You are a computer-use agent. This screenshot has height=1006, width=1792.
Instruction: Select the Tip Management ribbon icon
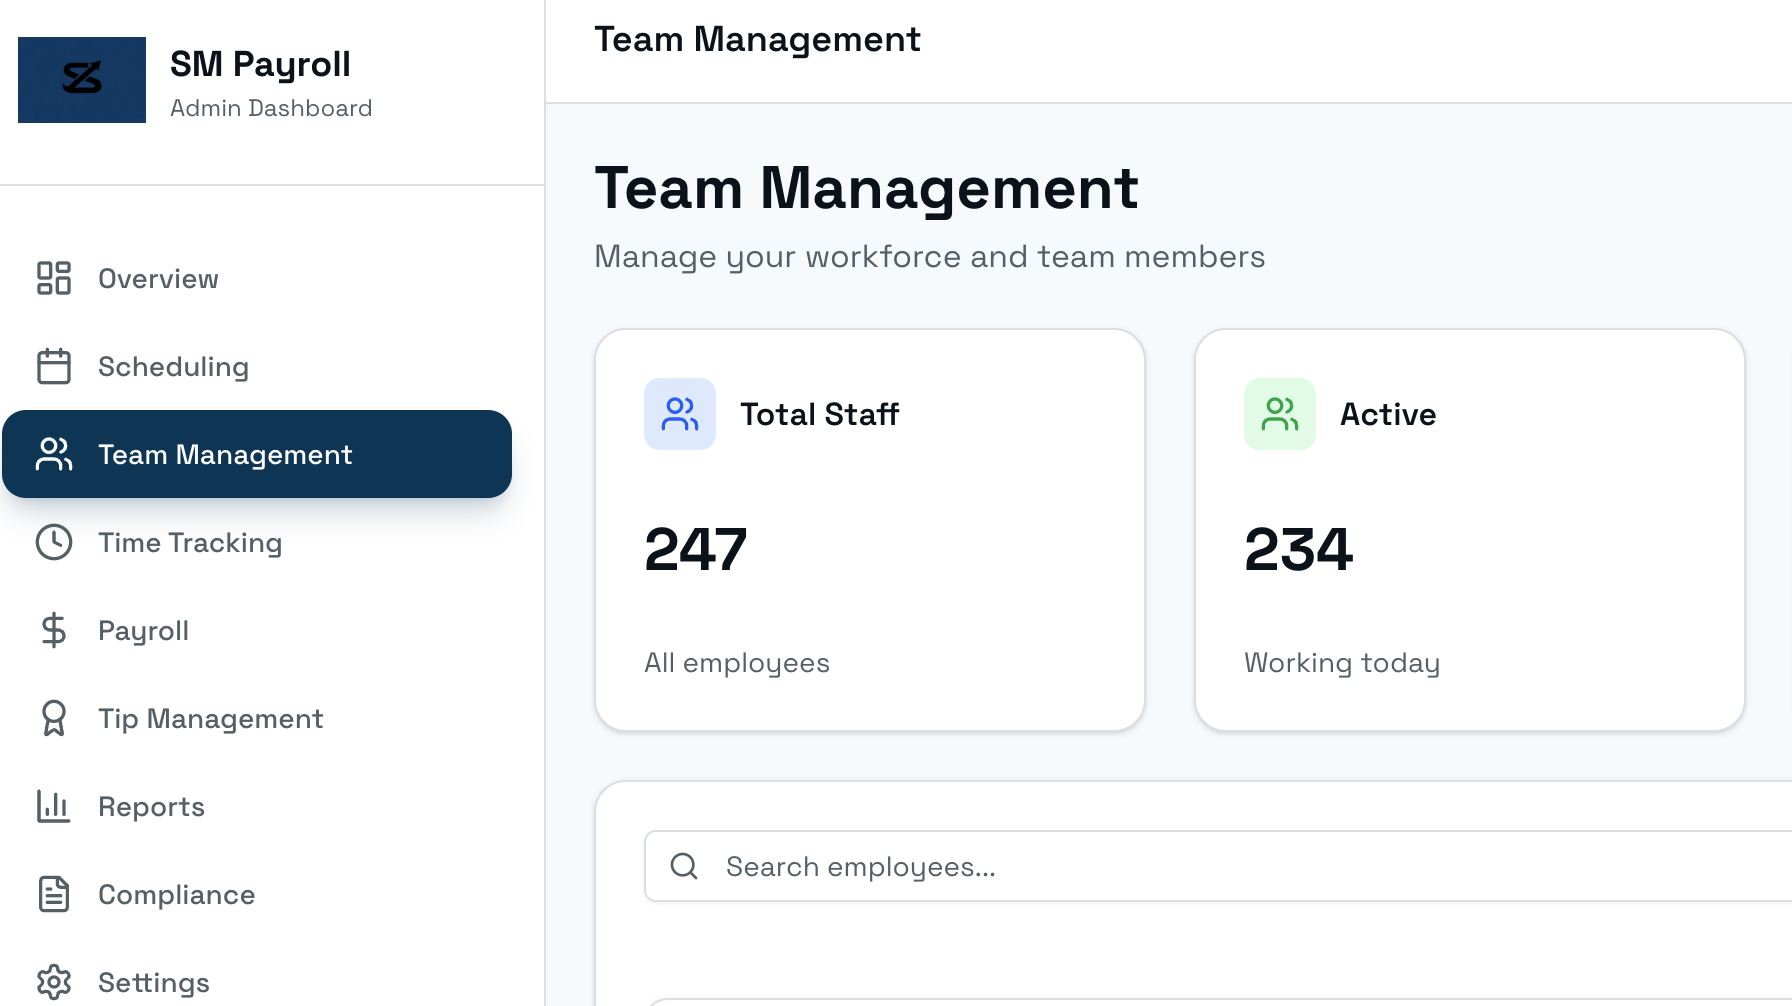(53, 718)
